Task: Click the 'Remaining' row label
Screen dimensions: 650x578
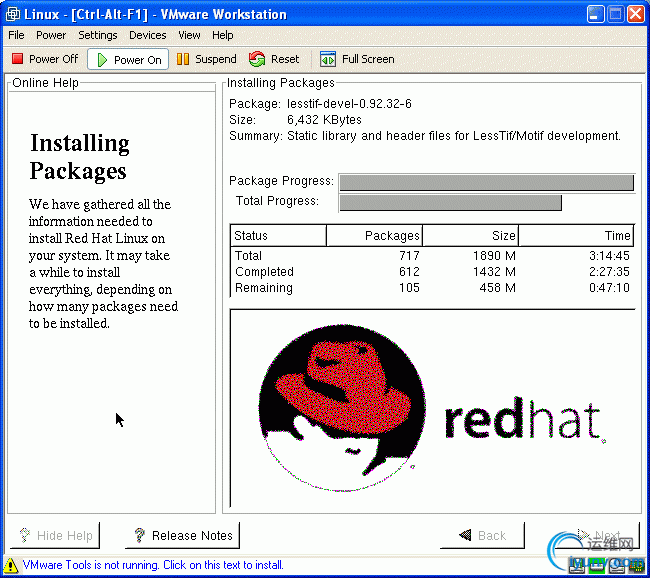Action: [264, 288]
